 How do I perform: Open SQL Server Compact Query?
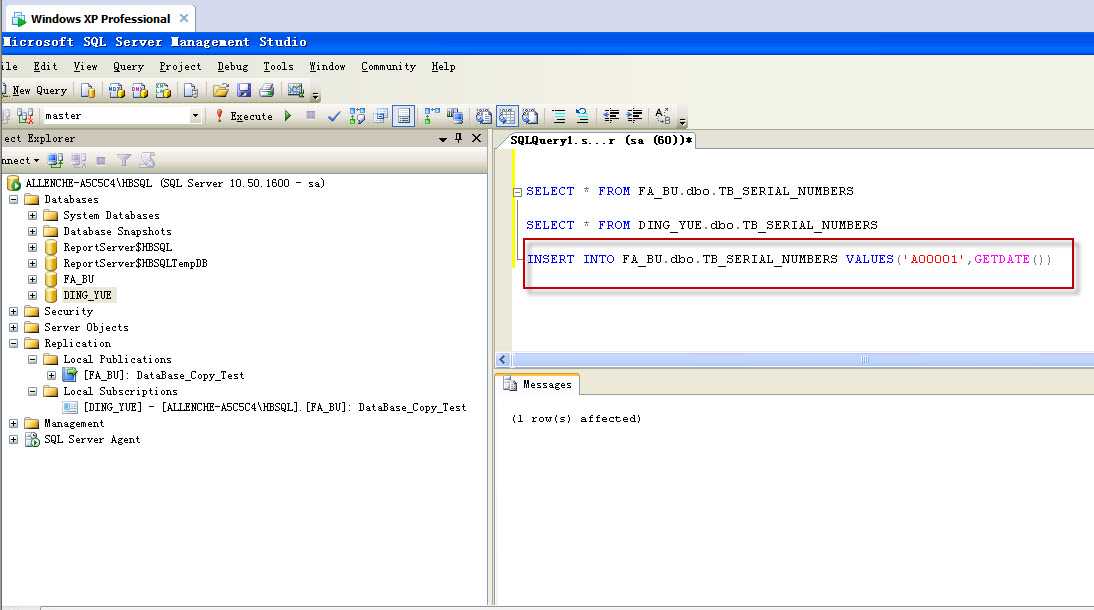190,91
